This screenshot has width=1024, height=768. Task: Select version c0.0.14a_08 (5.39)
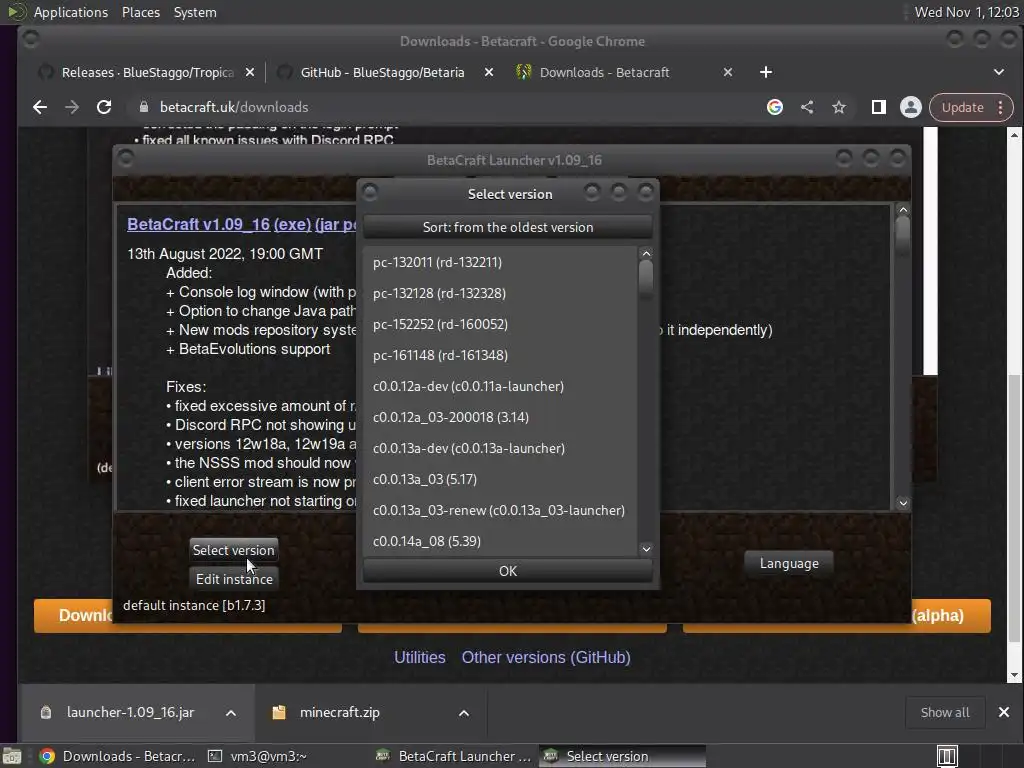tap(499, 541)
